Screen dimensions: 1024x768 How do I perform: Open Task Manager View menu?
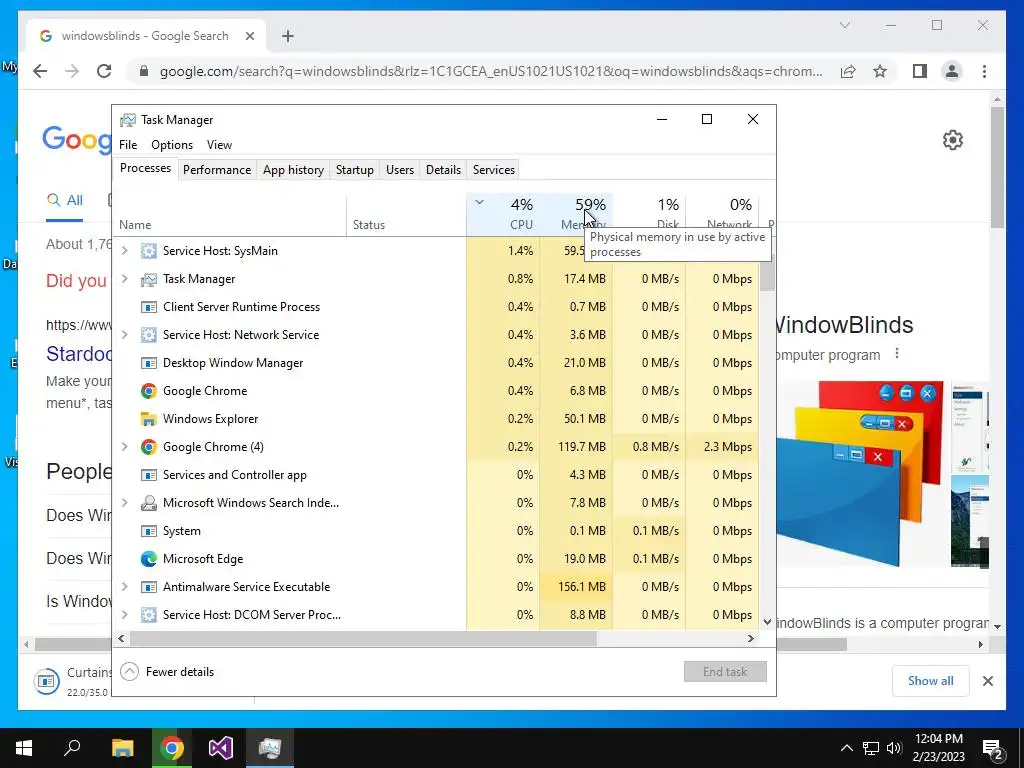coord(219,145)
